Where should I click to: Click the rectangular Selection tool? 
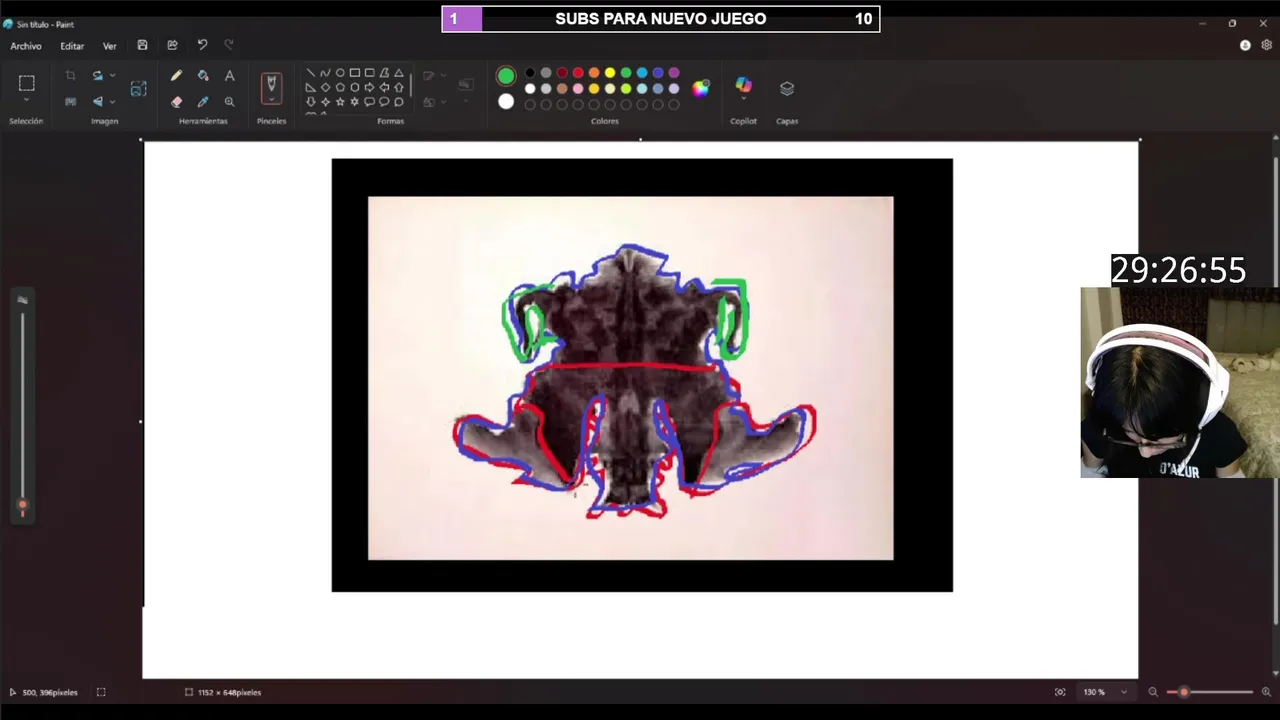[27, 83]
